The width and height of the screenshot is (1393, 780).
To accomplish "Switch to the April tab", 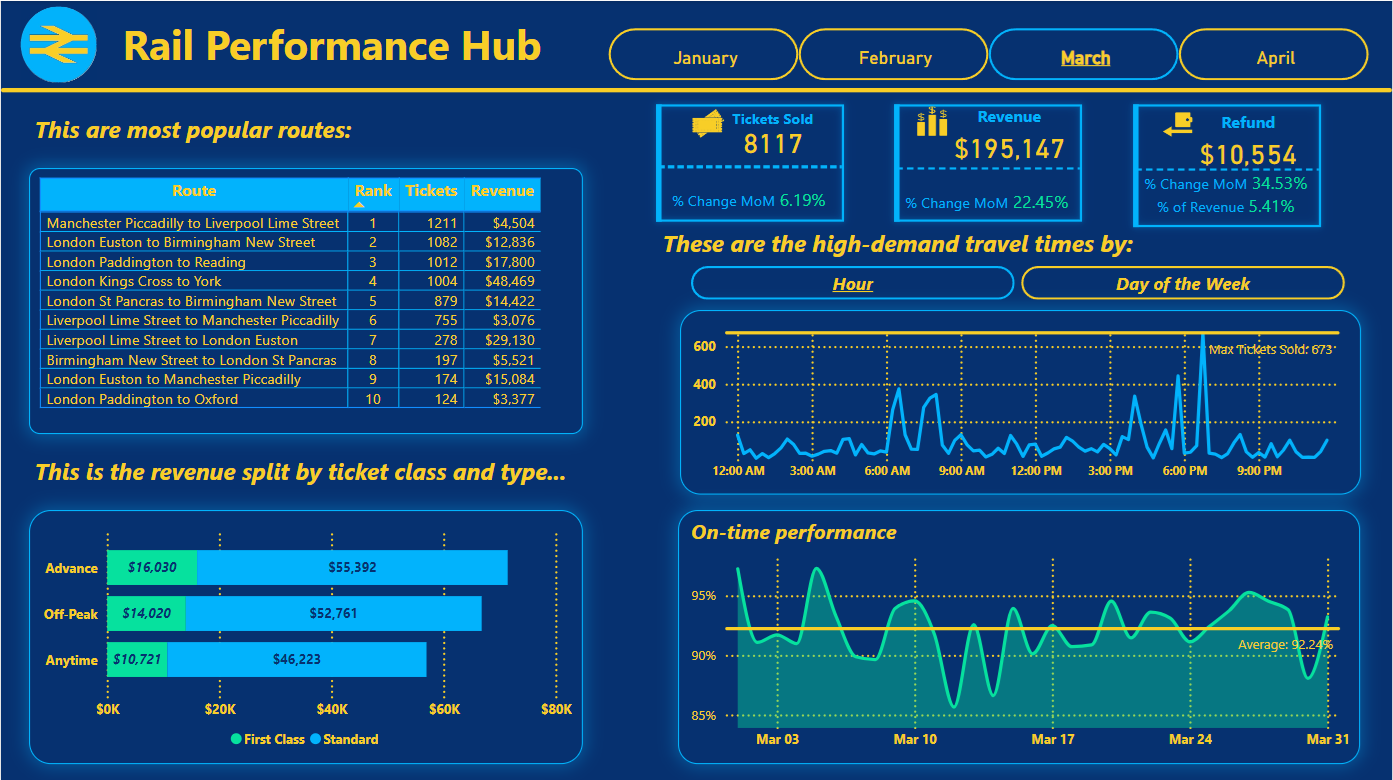I will [x=1276, y=54].
